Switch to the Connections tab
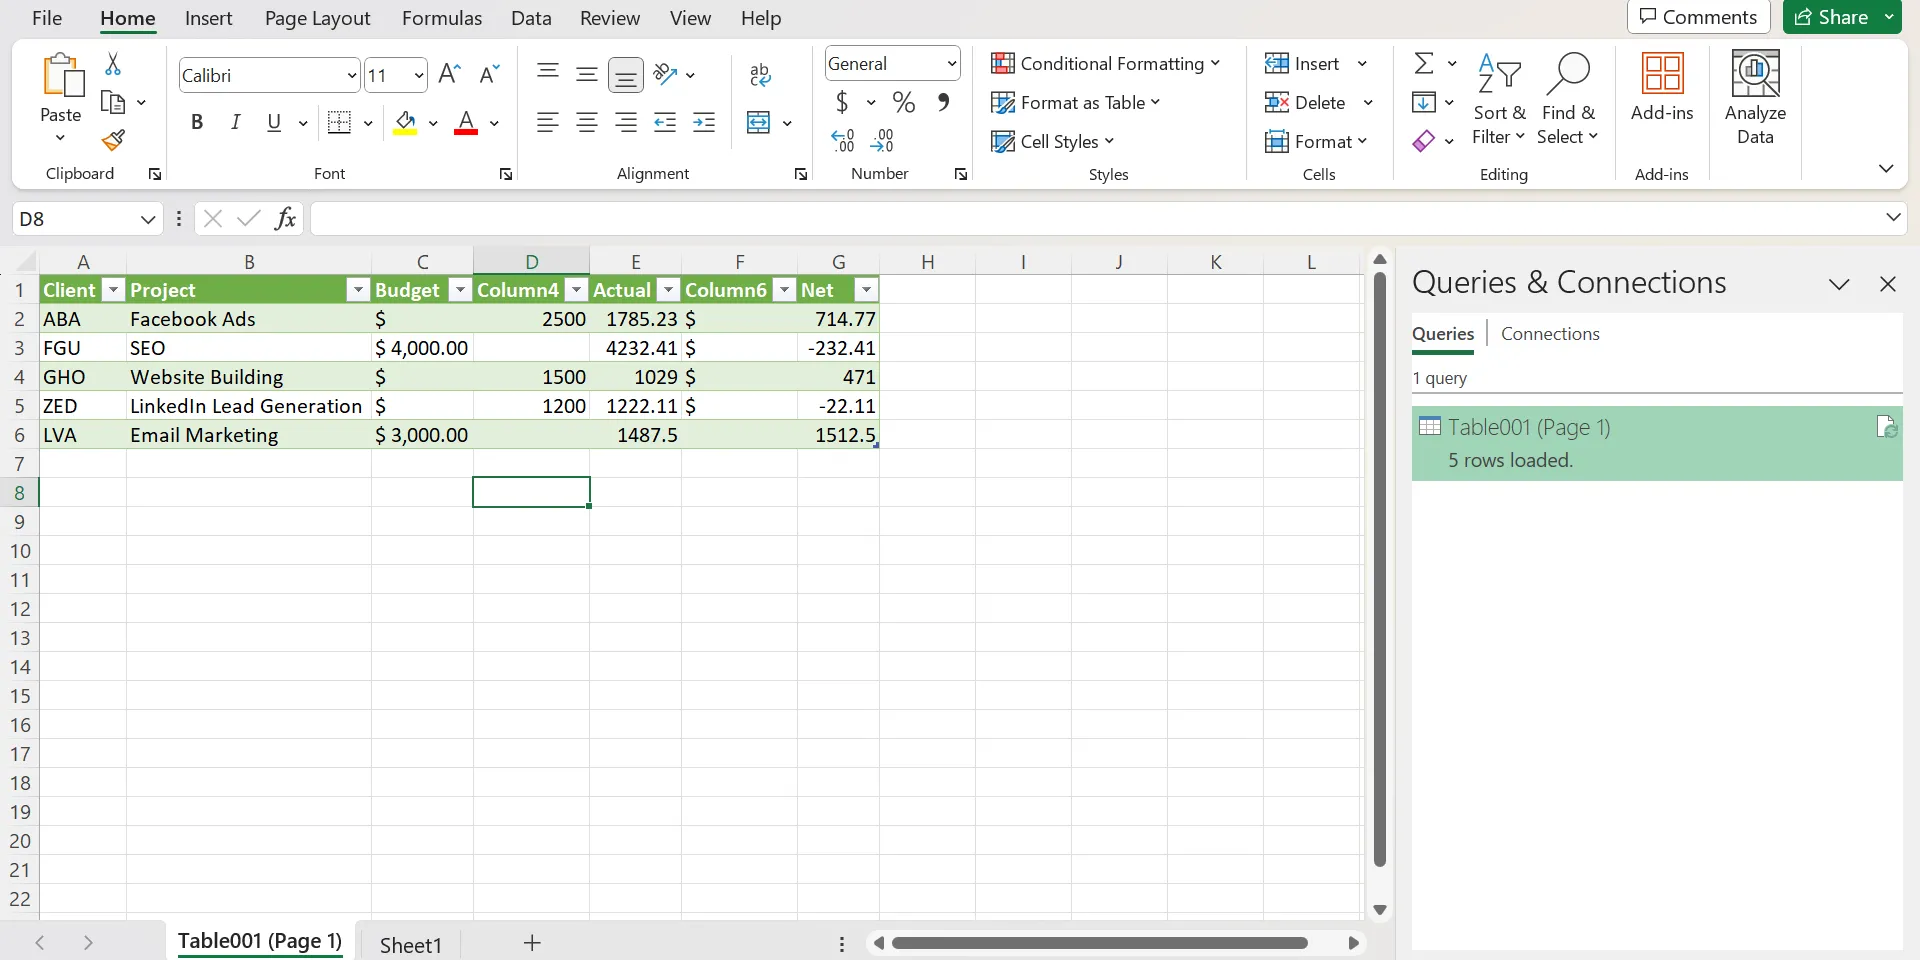This screenshot has width=1920, height=960. [x=1549, y=333]
